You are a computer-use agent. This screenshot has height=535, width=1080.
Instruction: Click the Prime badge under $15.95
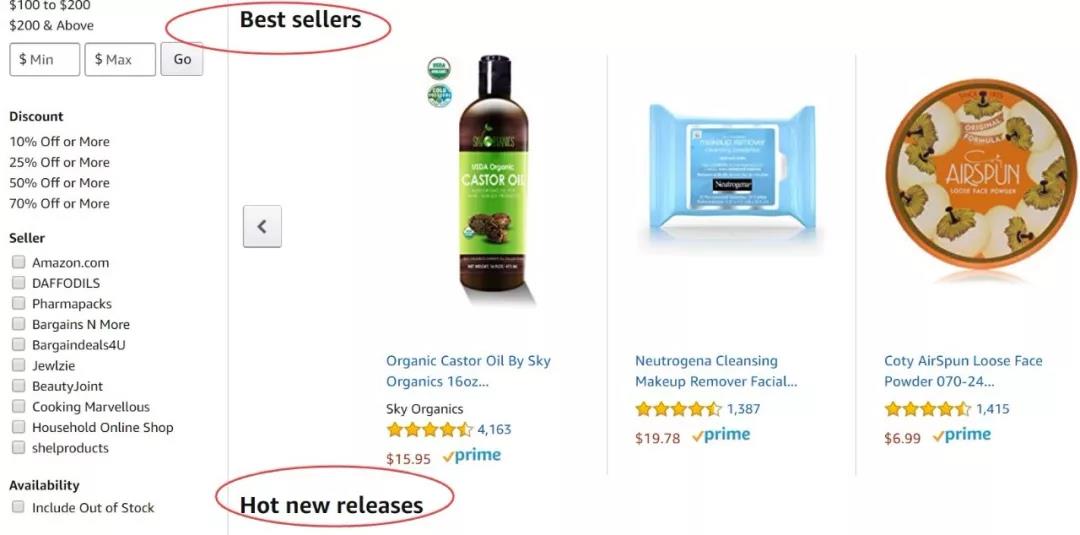point(472,456)
